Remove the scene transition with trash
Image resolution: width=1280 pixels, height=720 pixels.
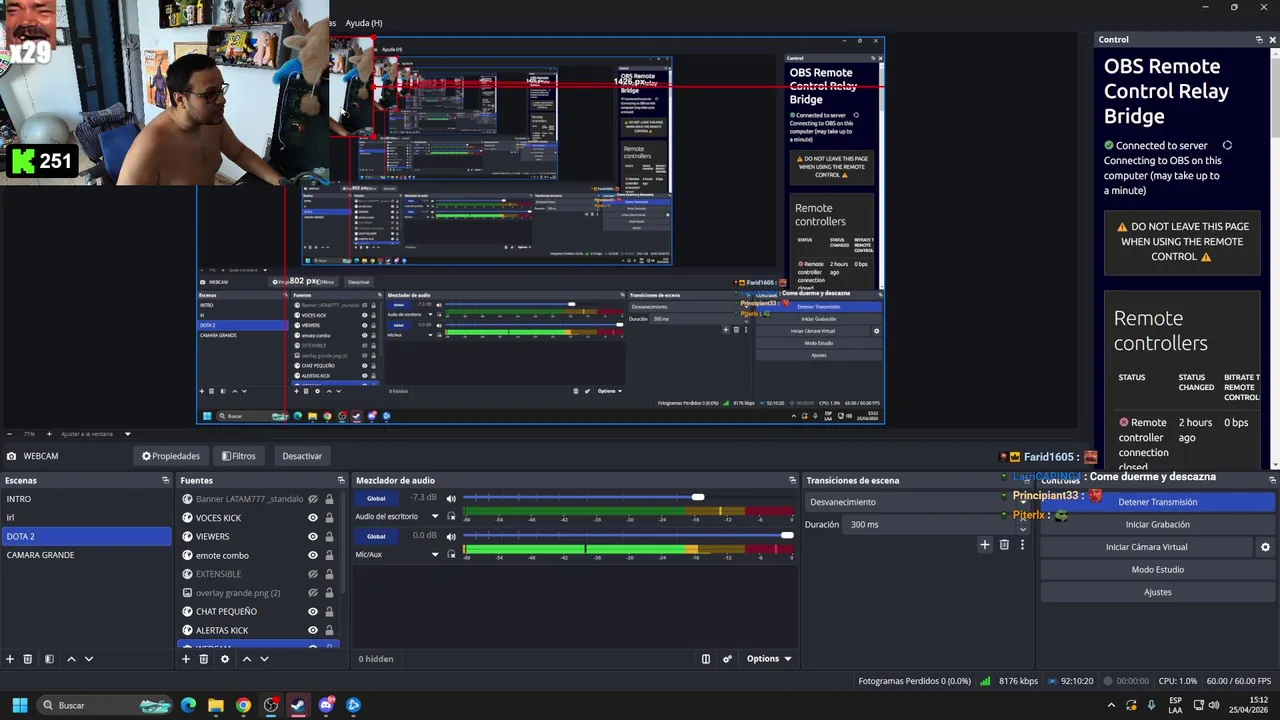[1004, 545]
